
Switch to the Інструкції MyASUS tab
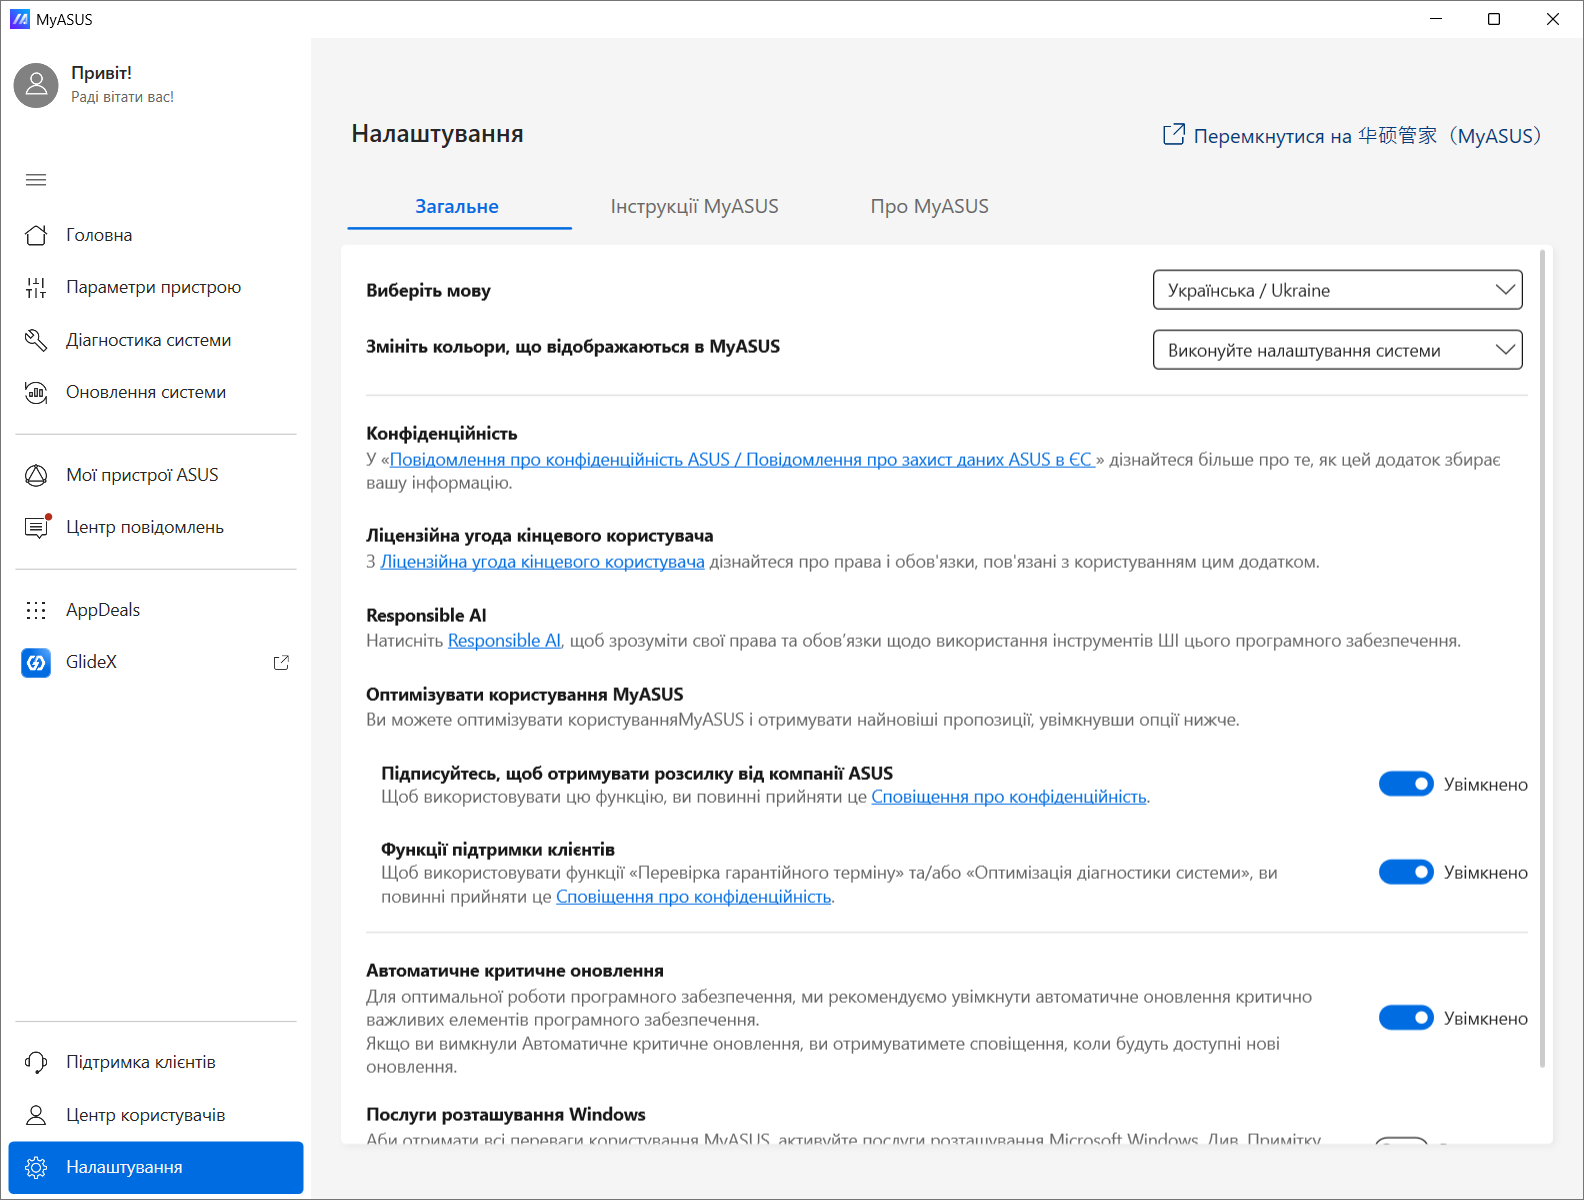click(x=695, y=207)
